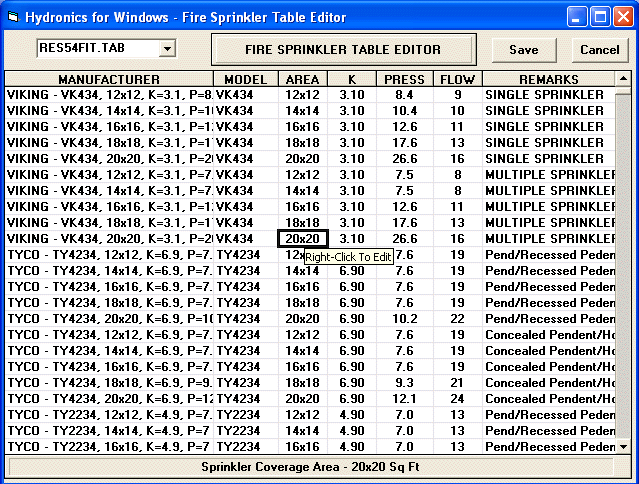Viewport: 639px width, 484px height.
Task: Select the FLOW cell showing 10
Action: point(458,111)
